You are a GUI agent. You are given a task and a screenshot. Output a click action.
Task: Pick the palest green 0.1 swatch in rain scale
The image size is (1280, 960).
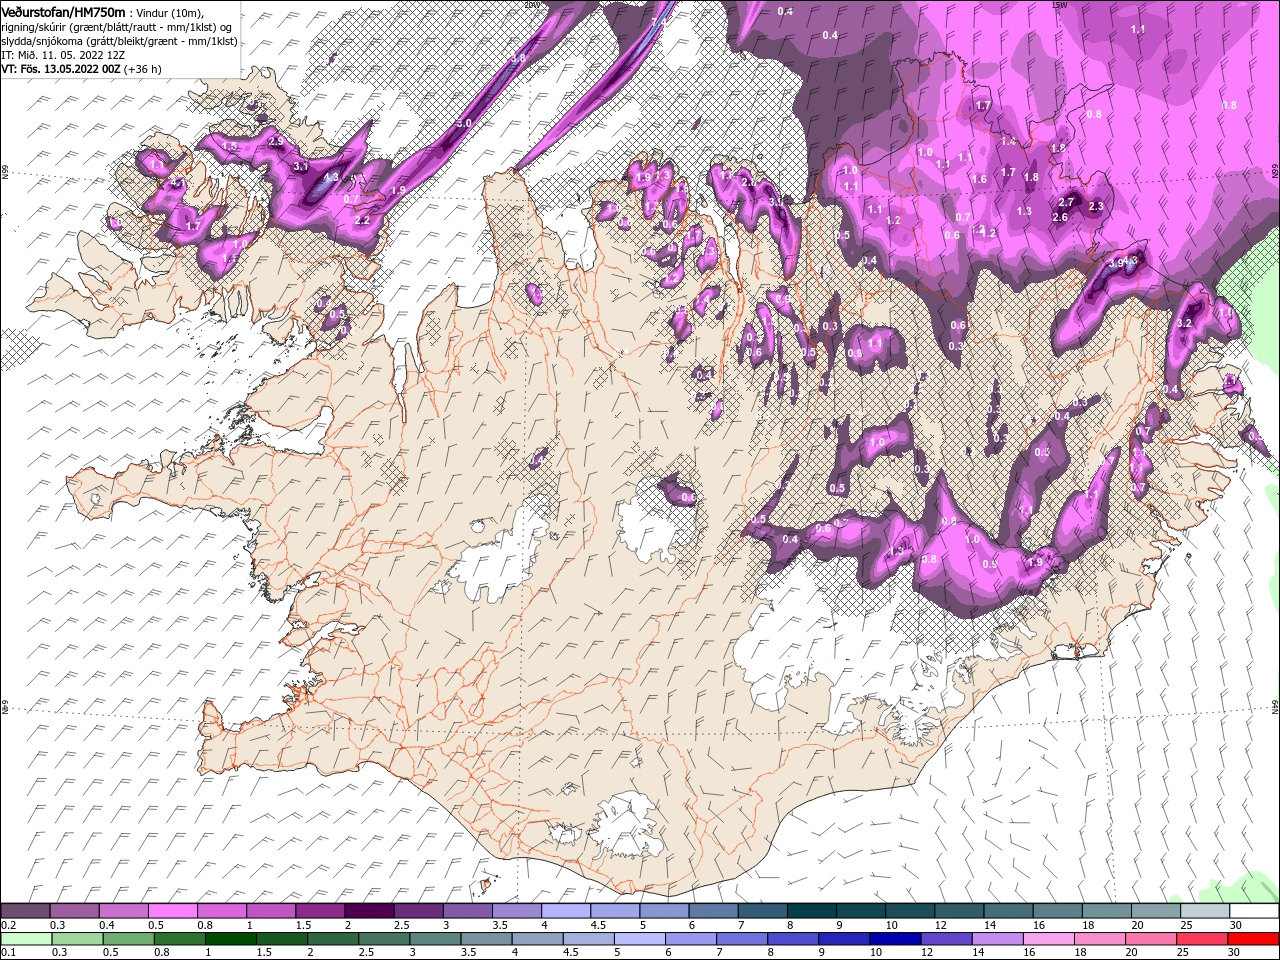[27, 939]
